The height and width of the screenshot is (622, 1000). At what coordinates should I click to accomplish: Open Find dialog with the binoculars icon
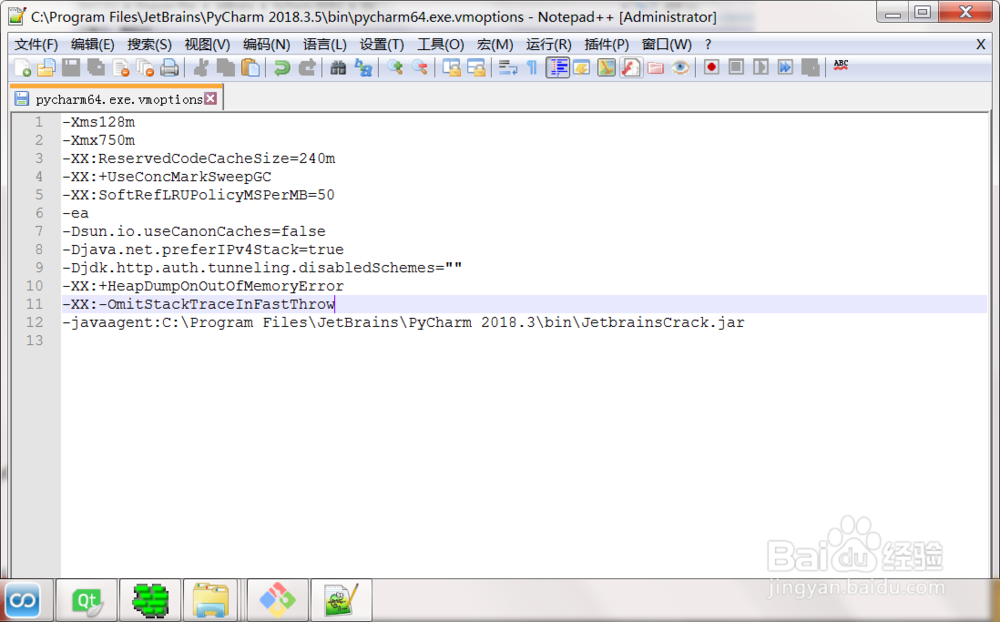(x=338, y=67)
